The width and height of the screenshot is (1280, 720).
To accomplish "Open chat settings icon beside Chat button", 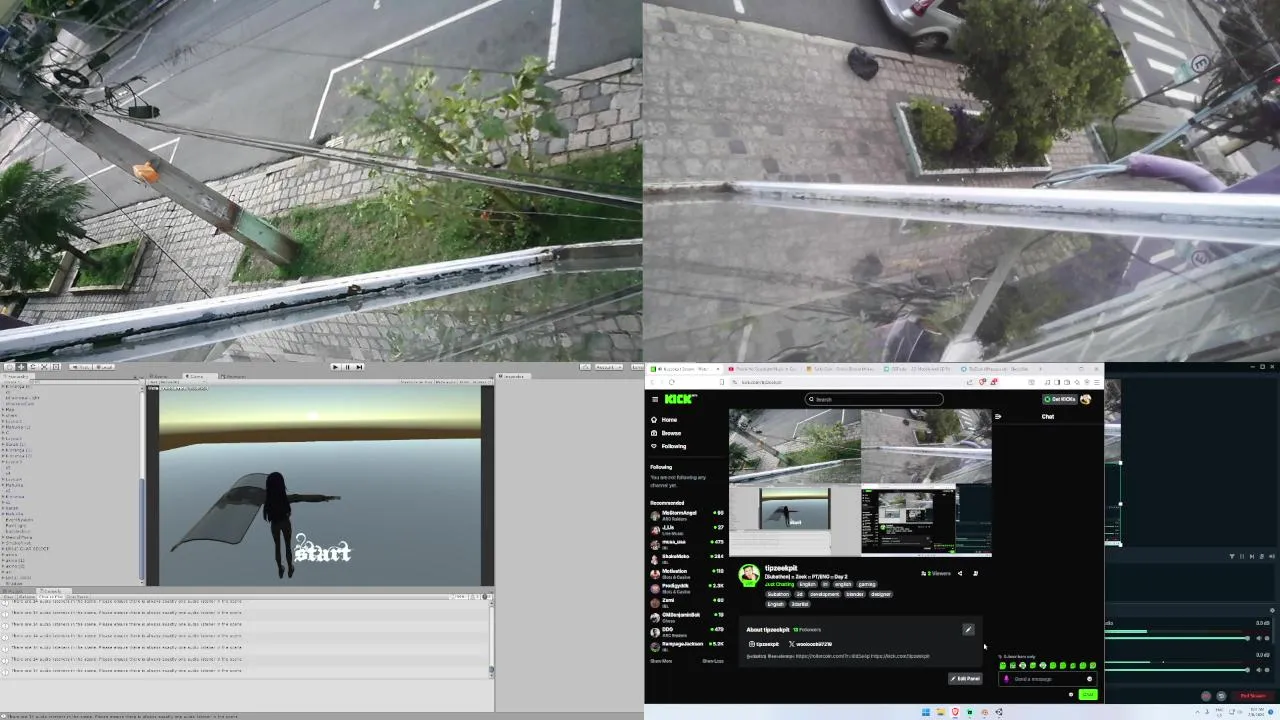I will (x=1071, y=694).
